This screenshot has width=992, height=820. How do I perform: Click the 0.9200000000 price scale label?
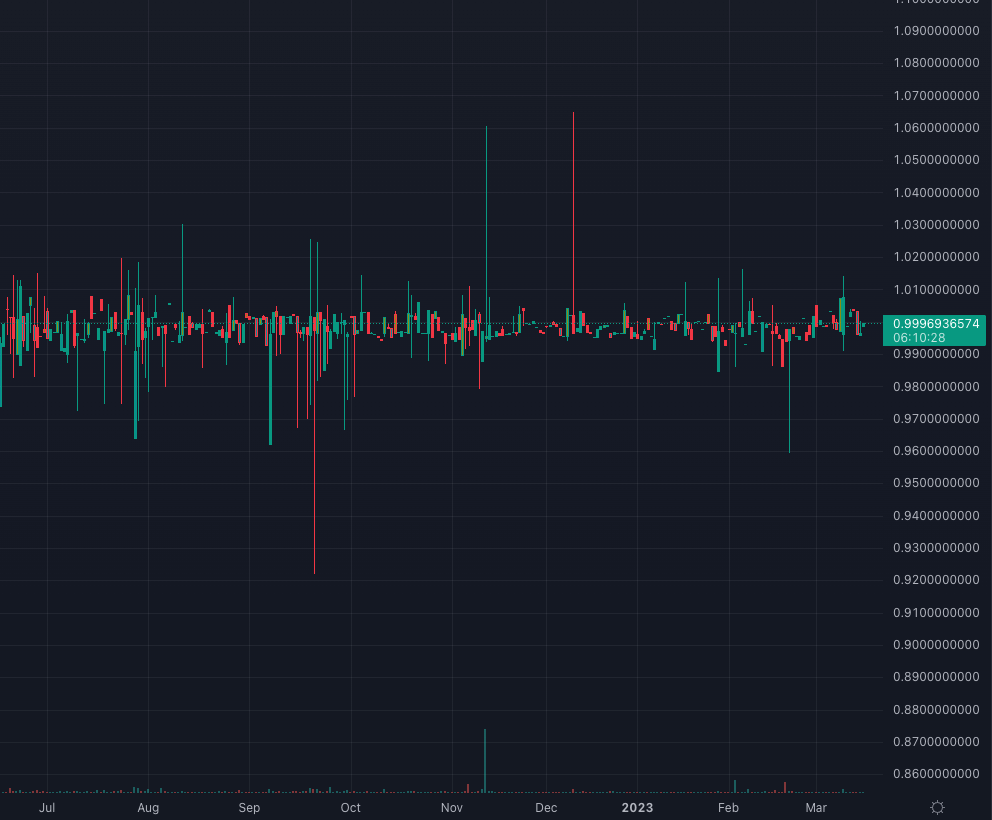point(936,580)
